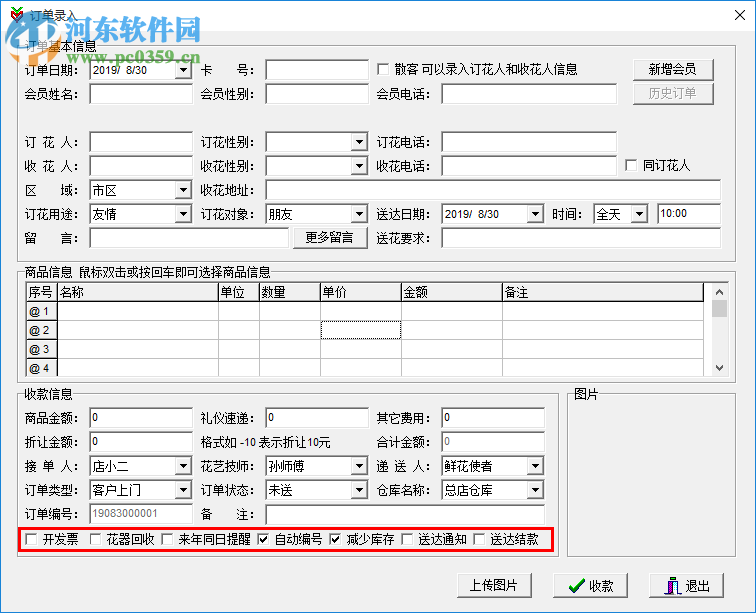Expand the 收花性别 dropdown
Viewport: 756px width, 613px height.
tap(359, 166)
